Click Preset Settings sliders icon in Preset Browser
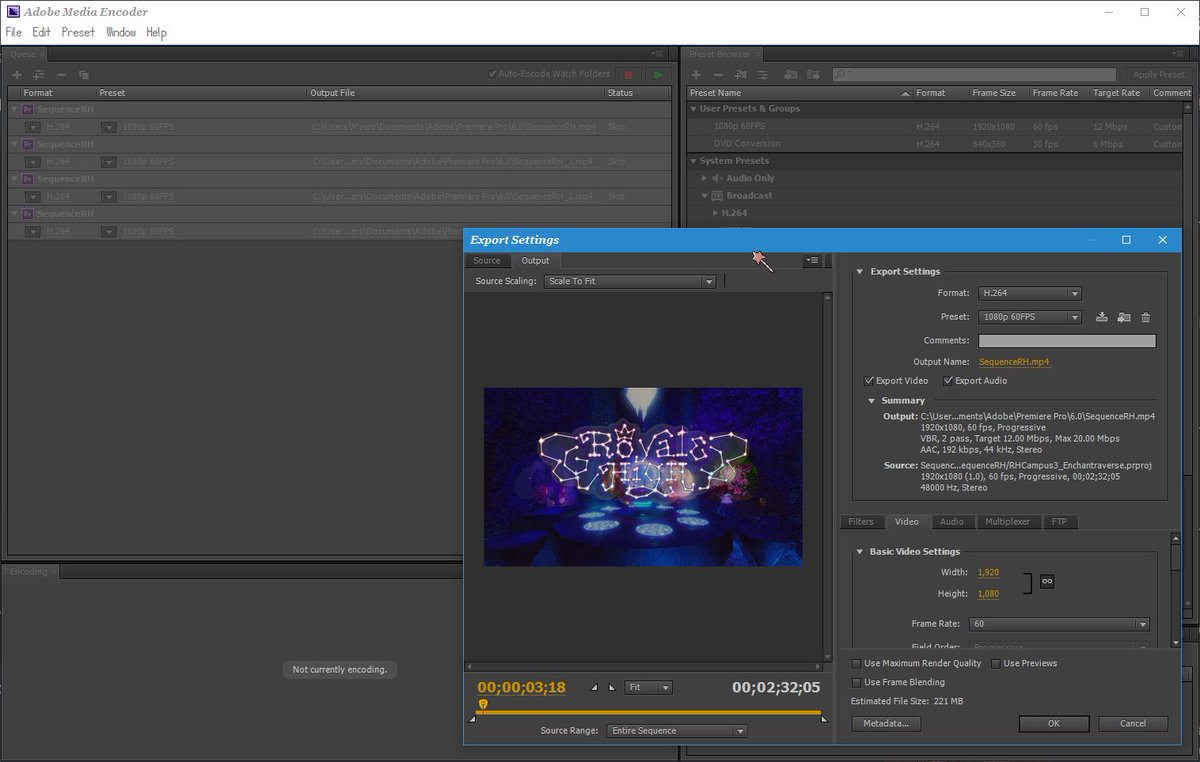1200x762 pixels. click(765, 75)
